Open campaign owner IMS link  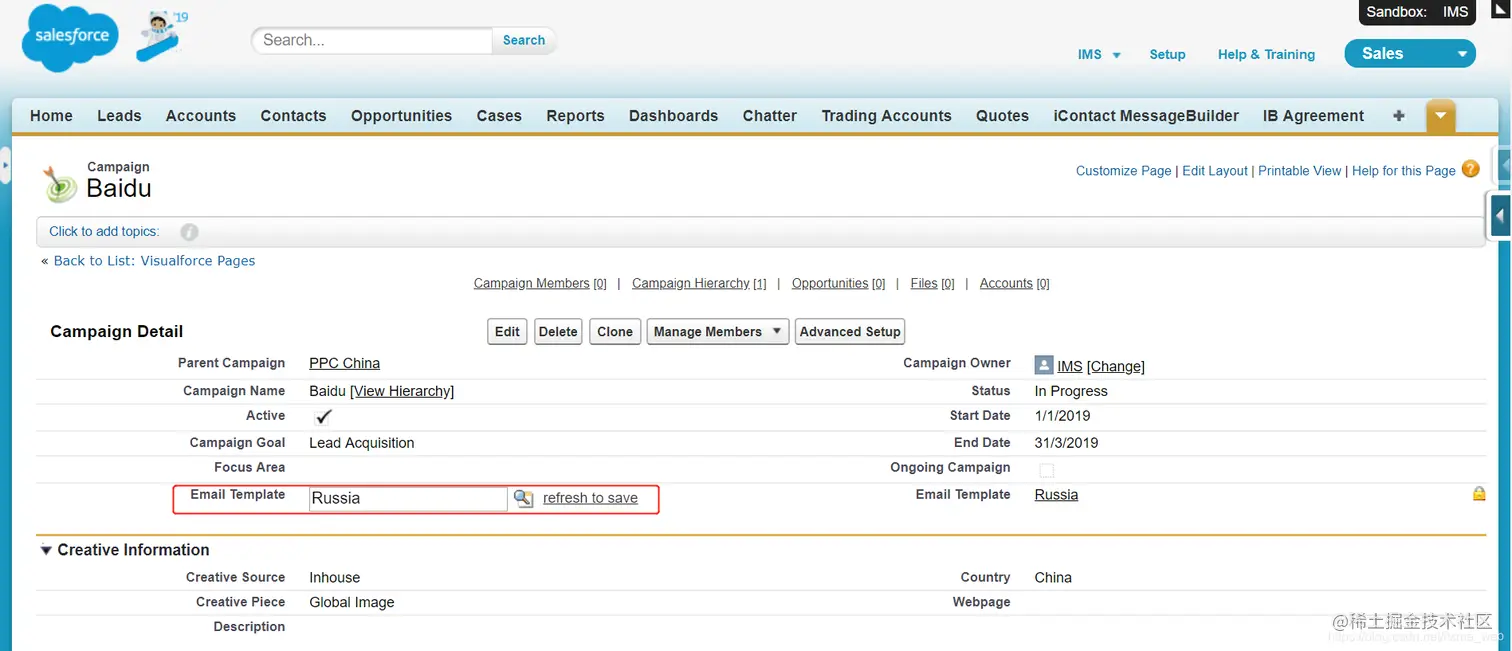pyautogui.click(x=1069, y=367)
